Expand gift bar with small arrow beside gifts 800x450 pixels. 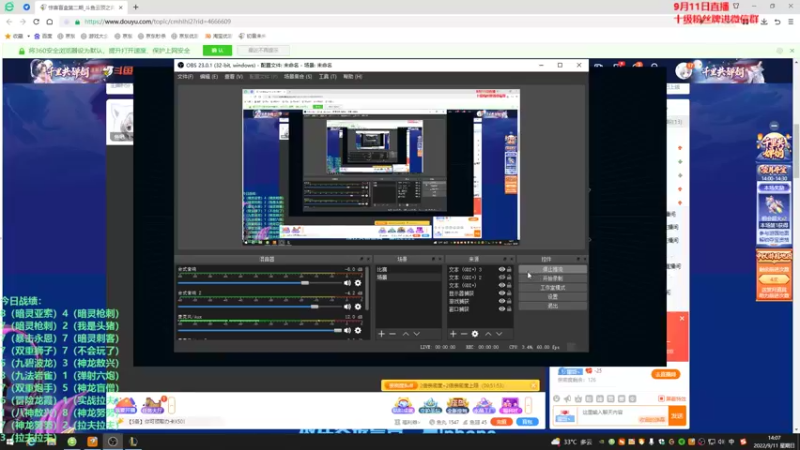point(528,406)
